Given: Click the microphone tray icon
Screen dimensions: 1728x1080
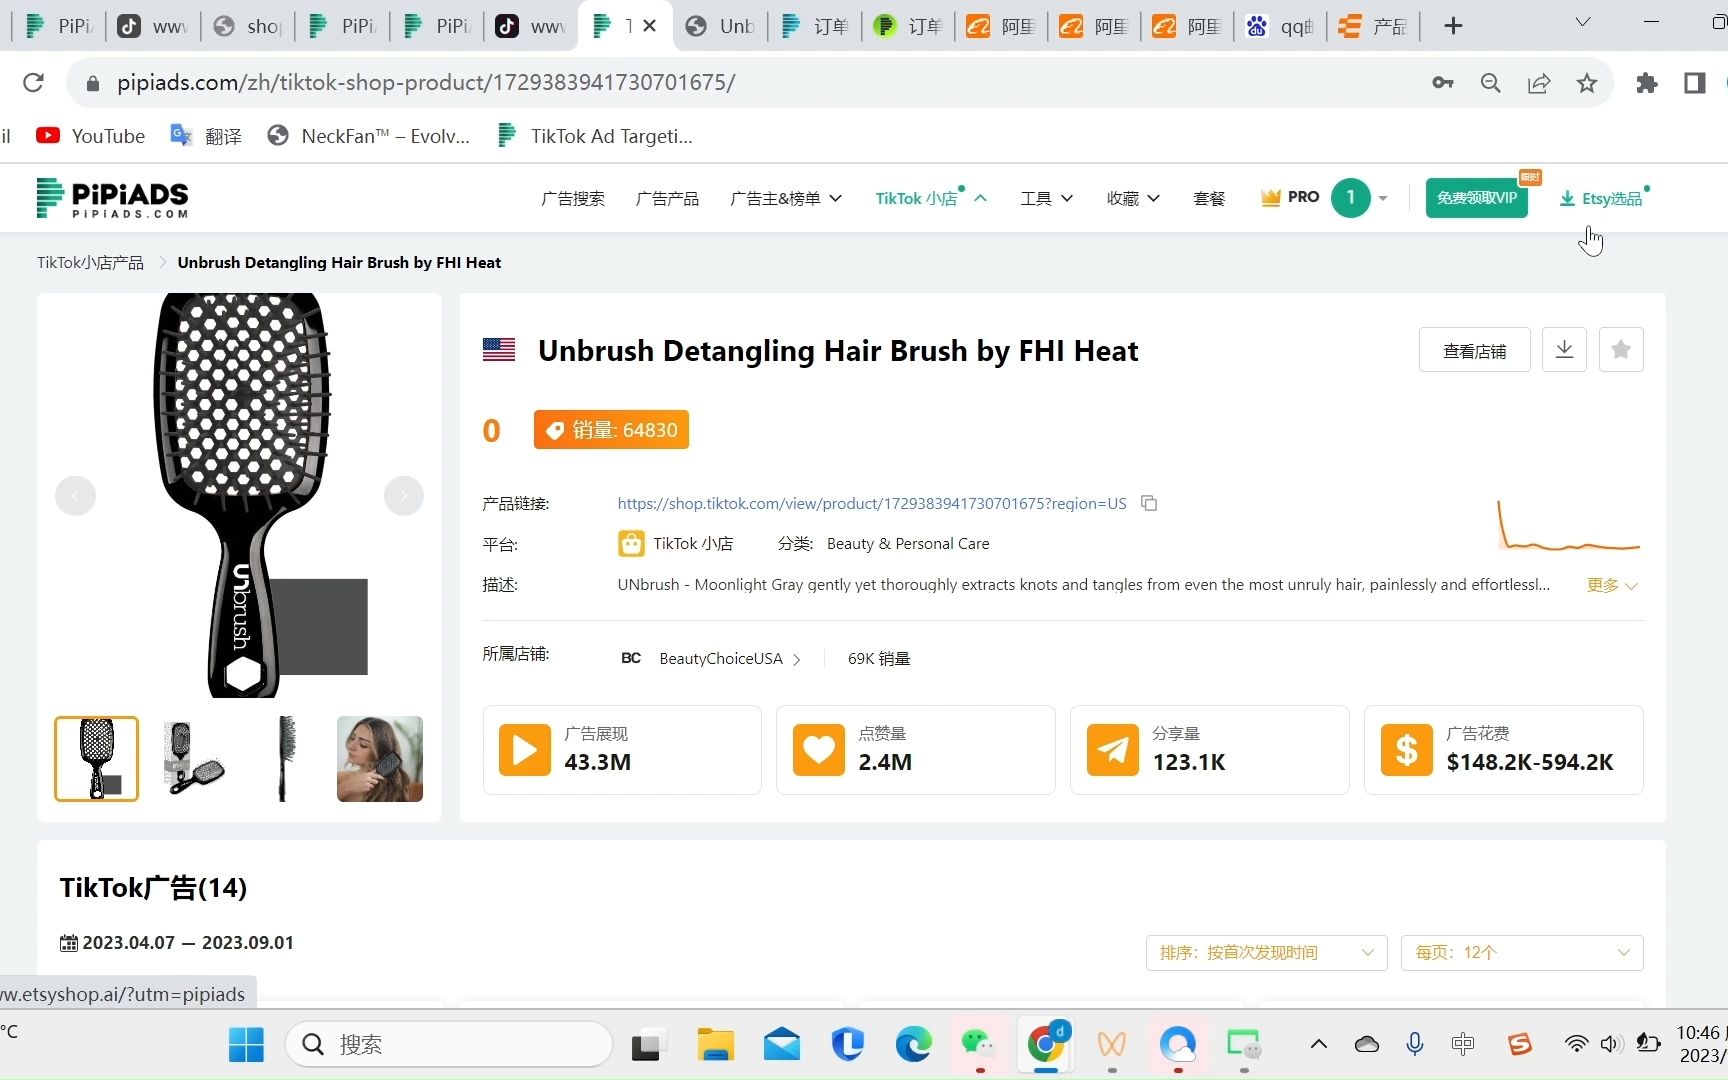Looking at the screenshot, I should (x=1414, y=1045).
